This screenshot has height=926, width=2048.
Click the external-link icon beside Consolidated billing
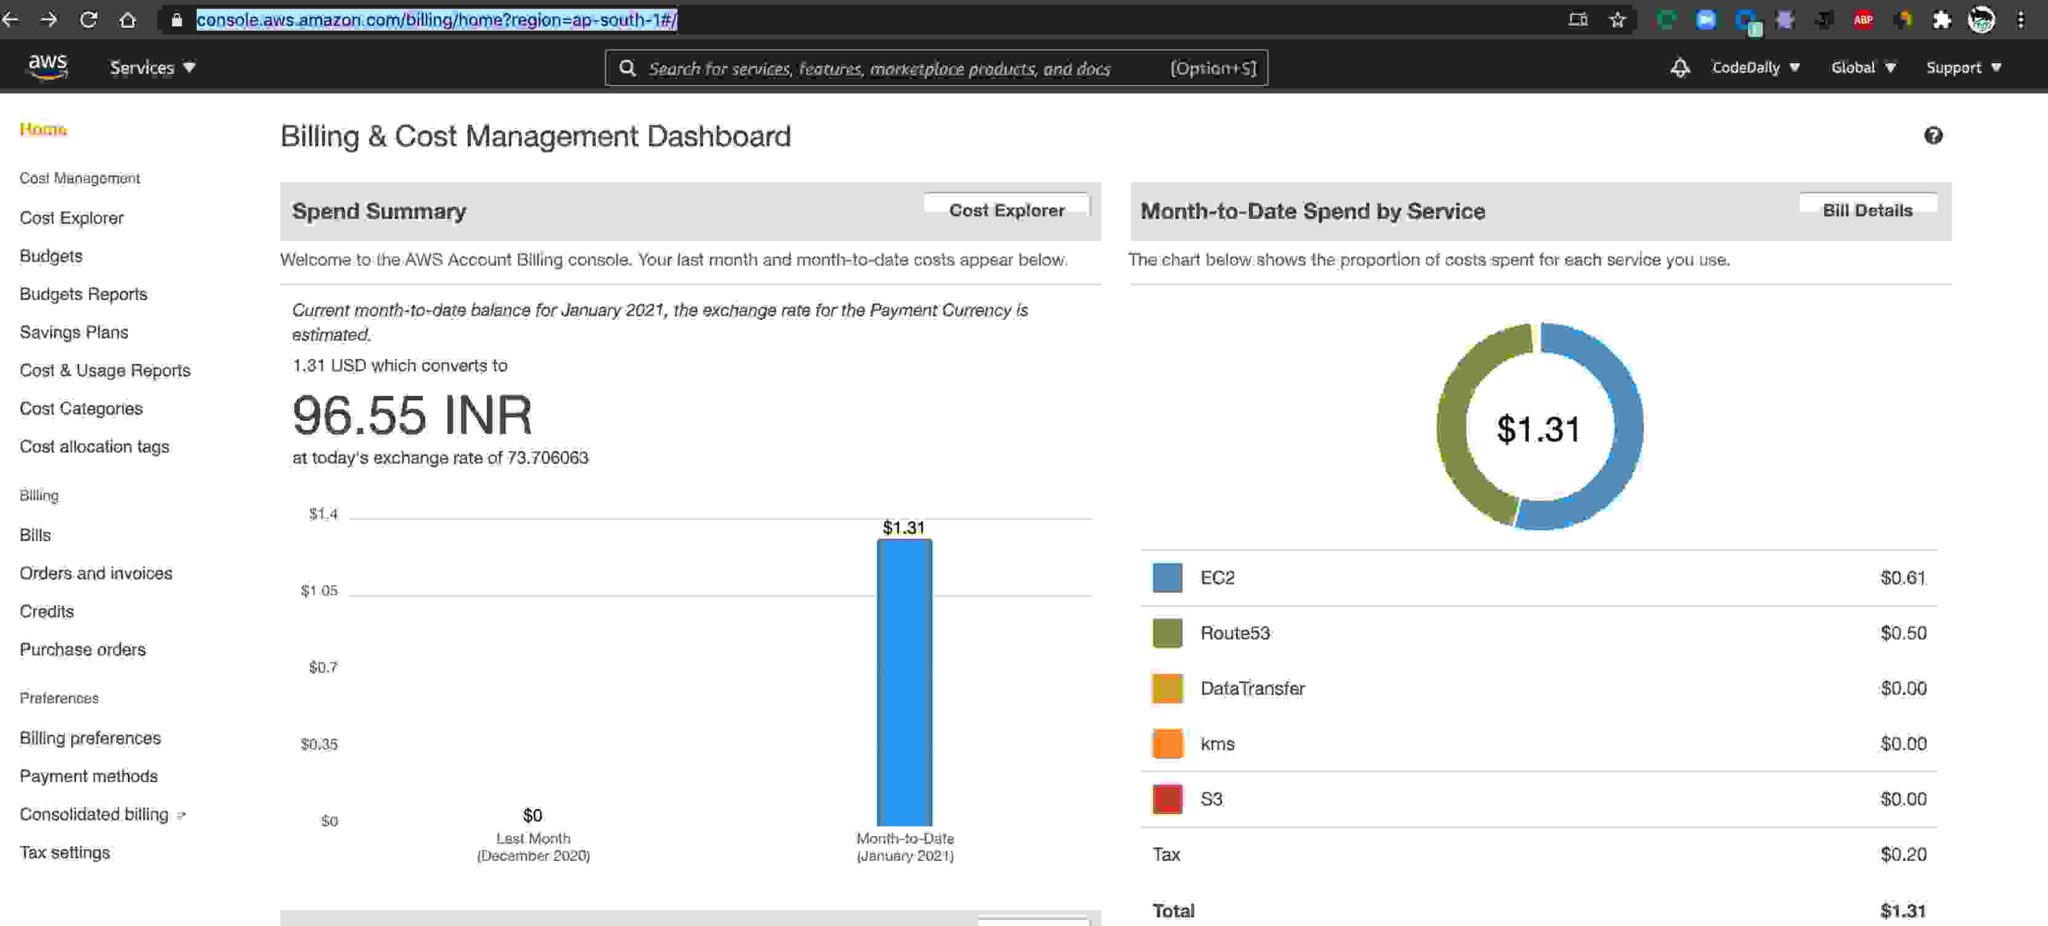(181, 816)
